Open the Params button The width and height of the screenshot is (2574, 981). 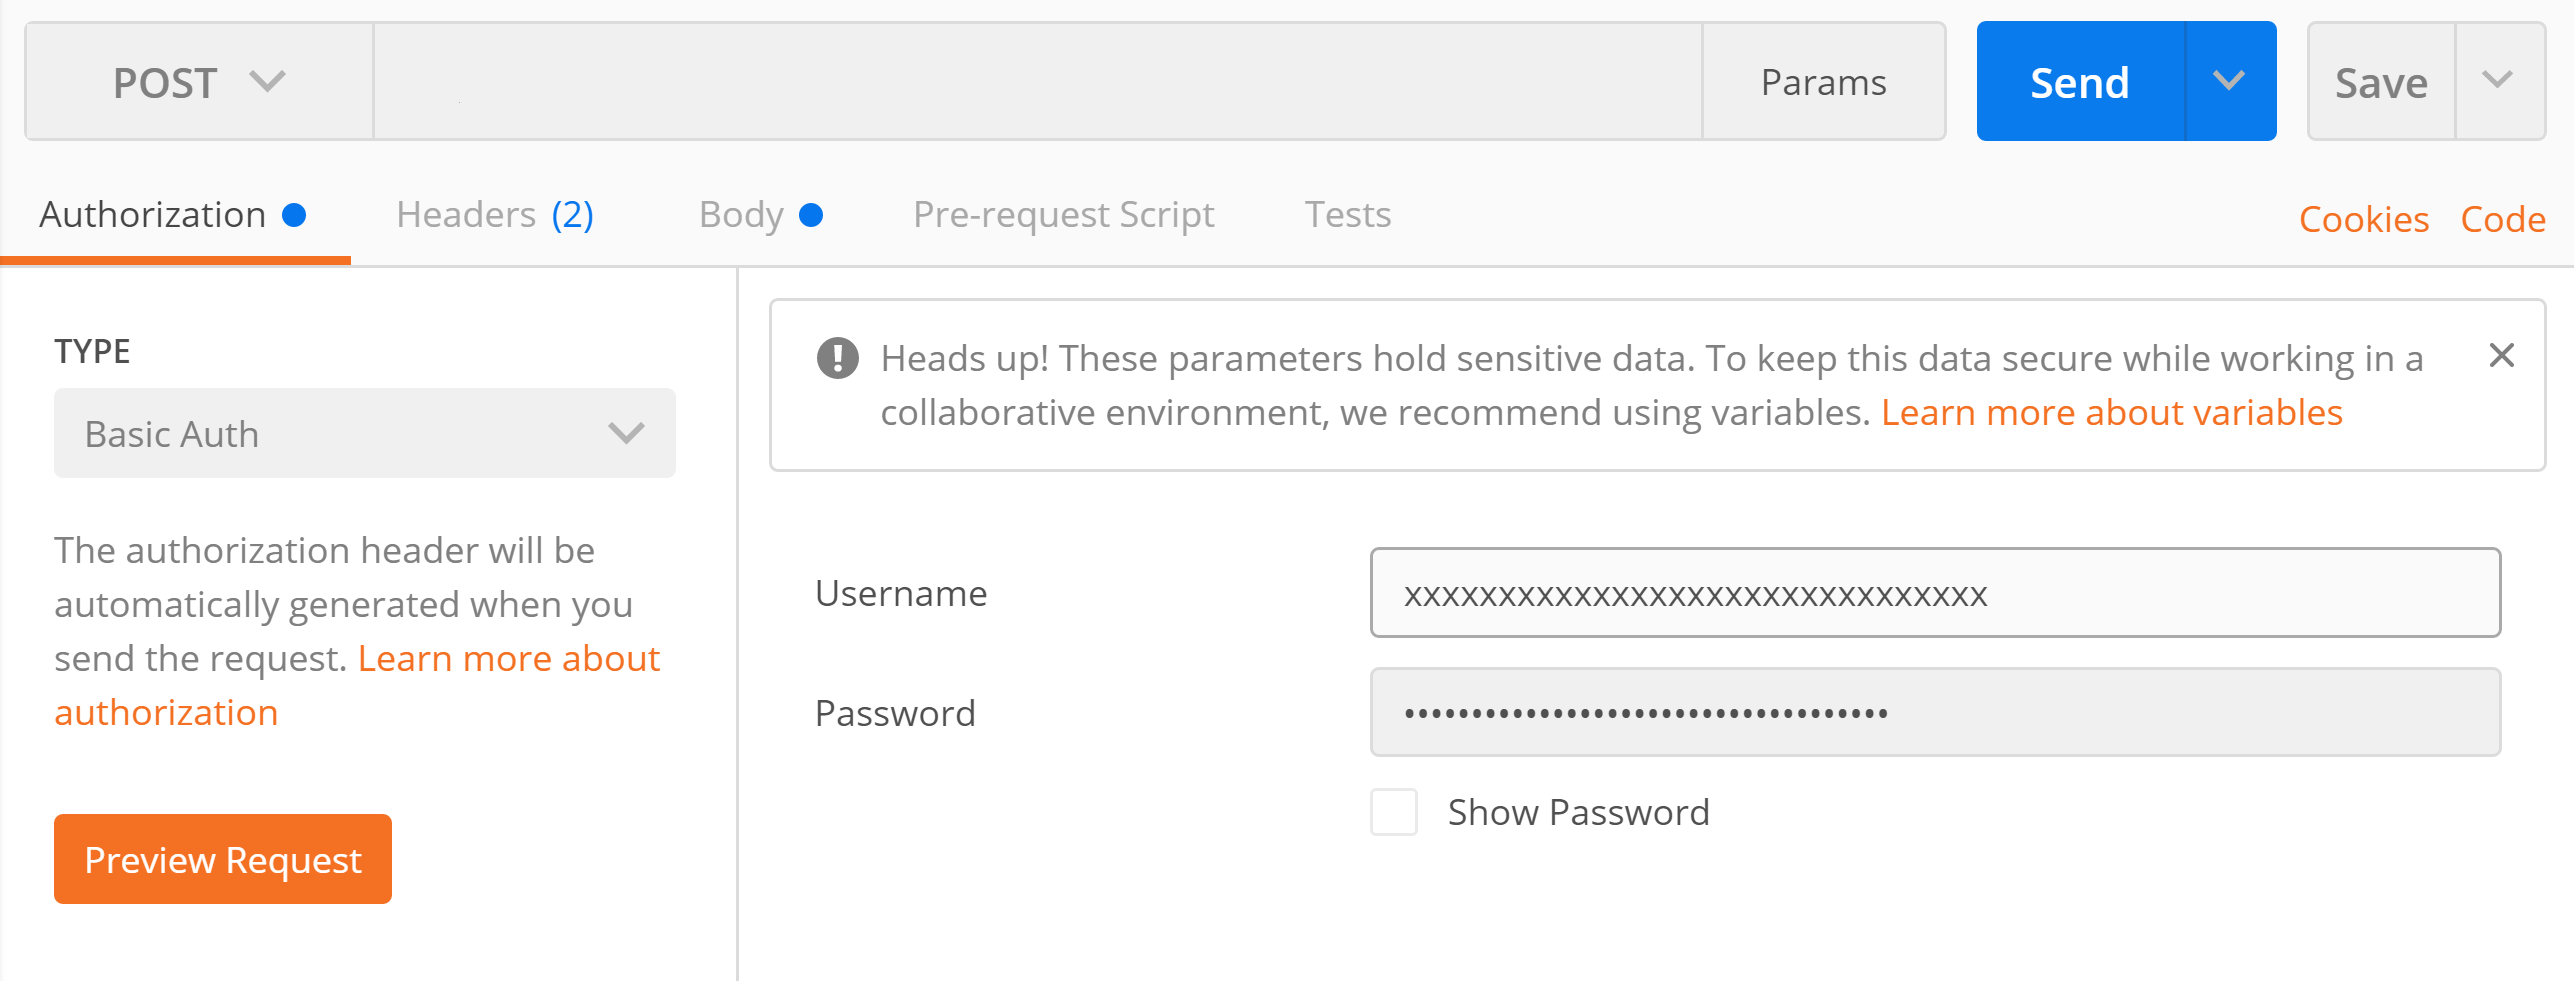1823,82
